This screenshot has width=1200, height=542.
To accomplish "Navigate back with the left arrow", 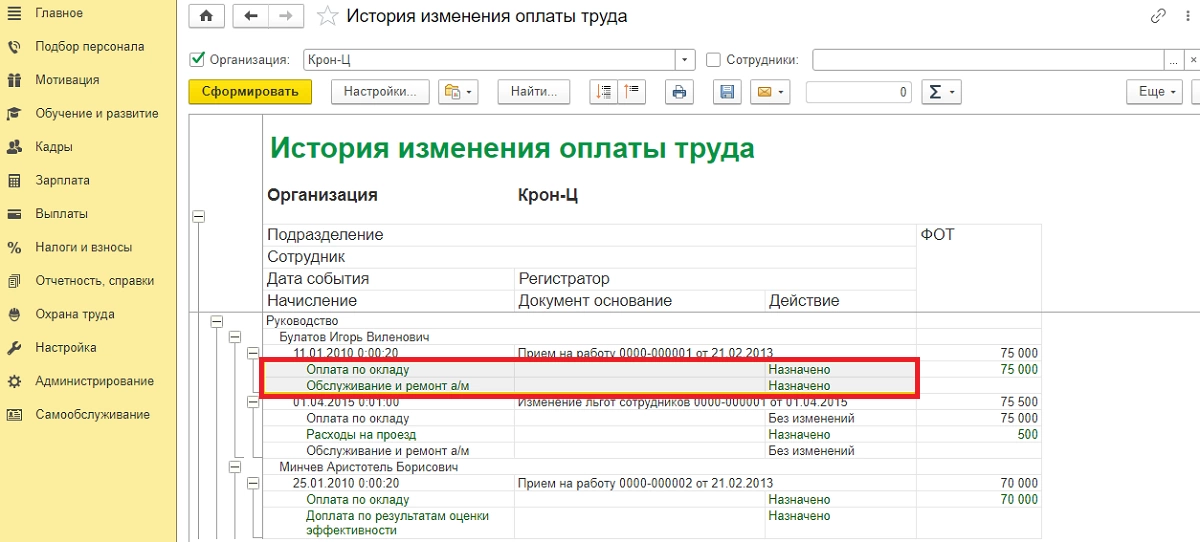I will pos(250,16).
